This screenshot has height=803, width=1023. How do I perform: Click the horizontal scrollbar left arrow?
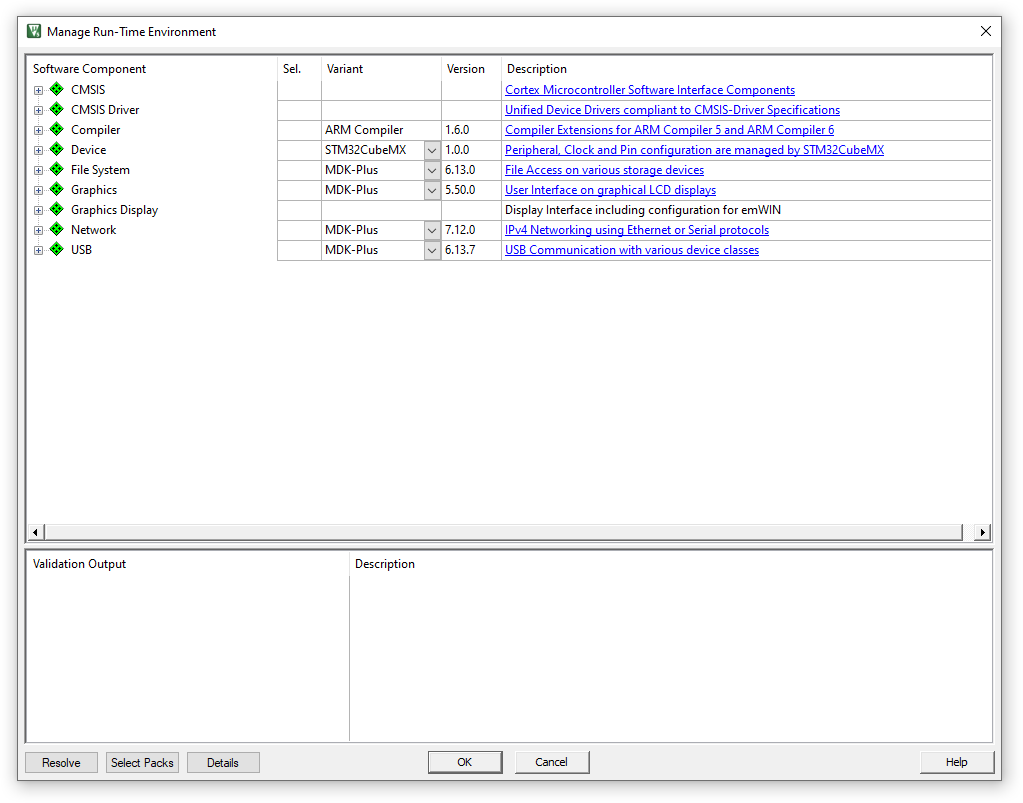tap(35, 532)
